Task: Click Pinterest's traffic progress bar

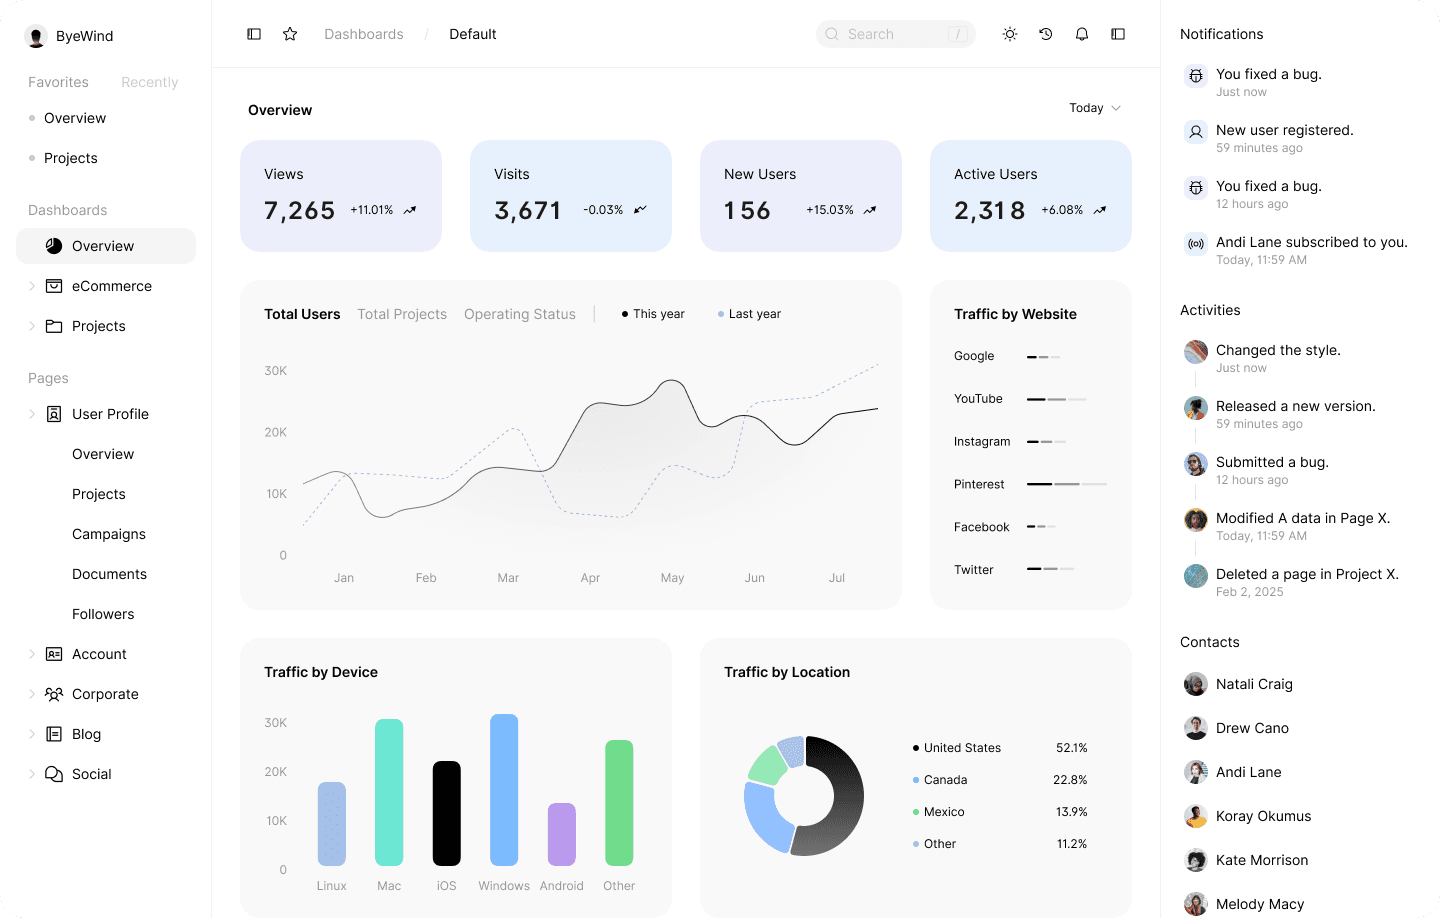Action: pyautogui.click(x=1066, y=484)
